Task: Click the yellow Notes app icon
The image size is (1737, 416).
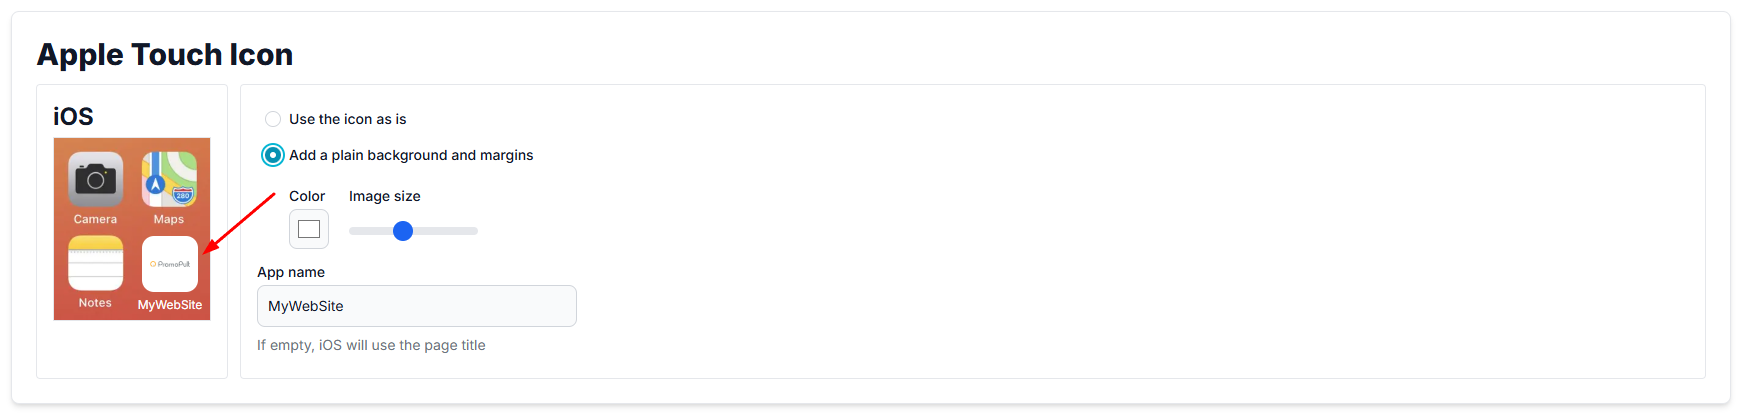Action: coord(96,263)
